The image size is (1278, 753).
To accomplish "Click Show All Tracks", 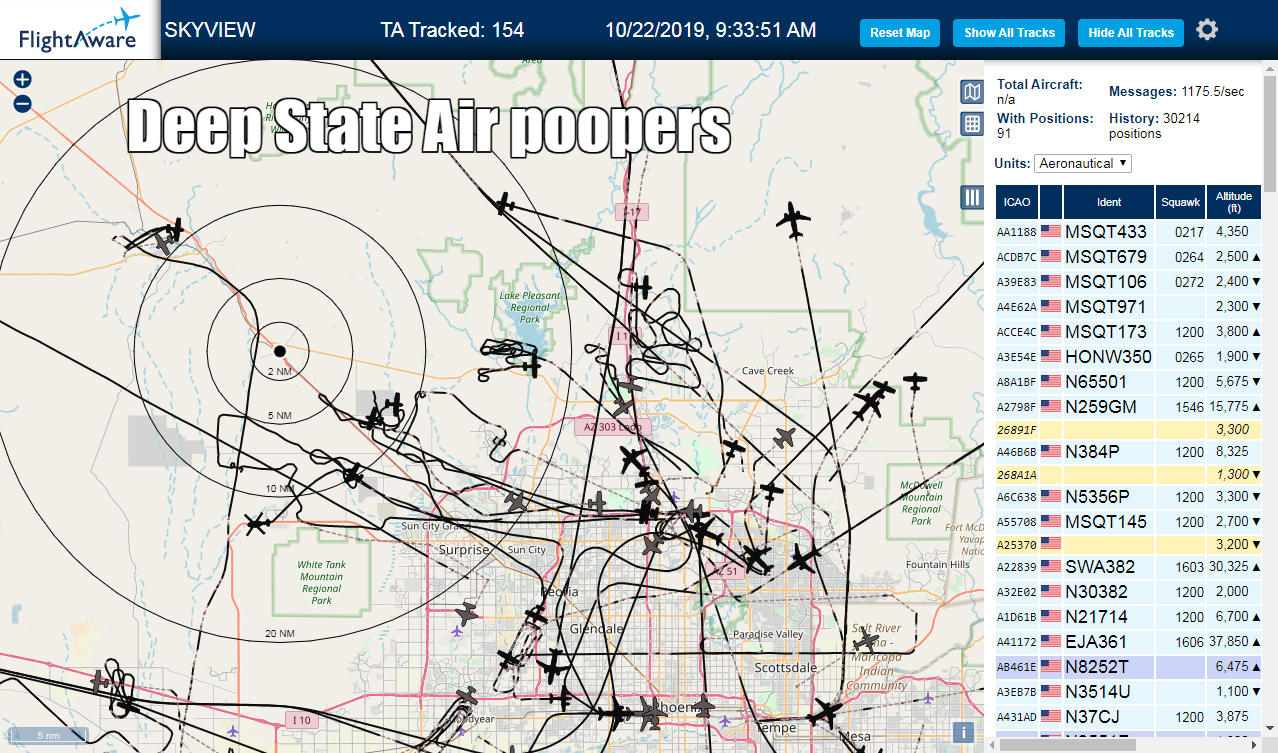I will (x=1009, y=33).
